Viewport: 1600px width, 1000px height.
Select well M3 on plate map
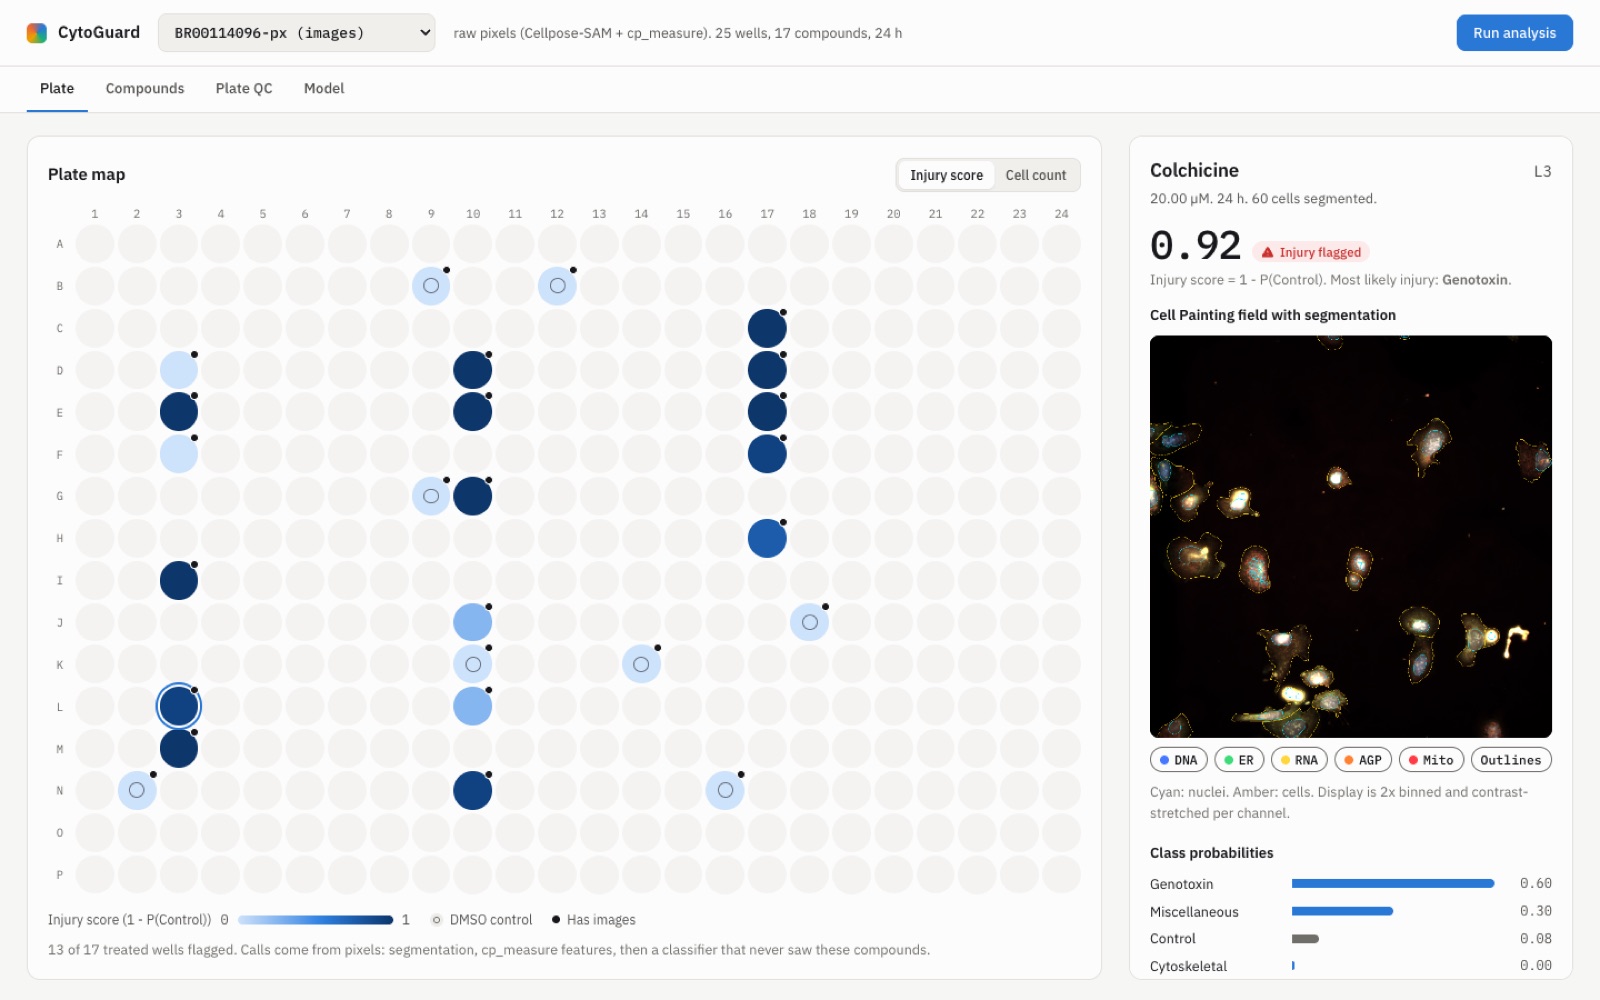coord(179,748)
